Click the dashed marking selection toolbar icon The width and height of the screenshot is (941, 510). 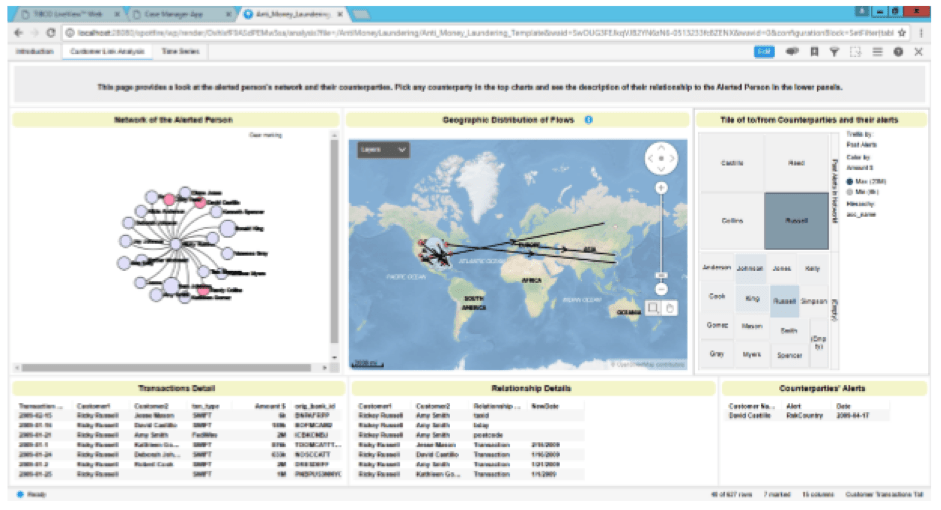coord(855,52)
